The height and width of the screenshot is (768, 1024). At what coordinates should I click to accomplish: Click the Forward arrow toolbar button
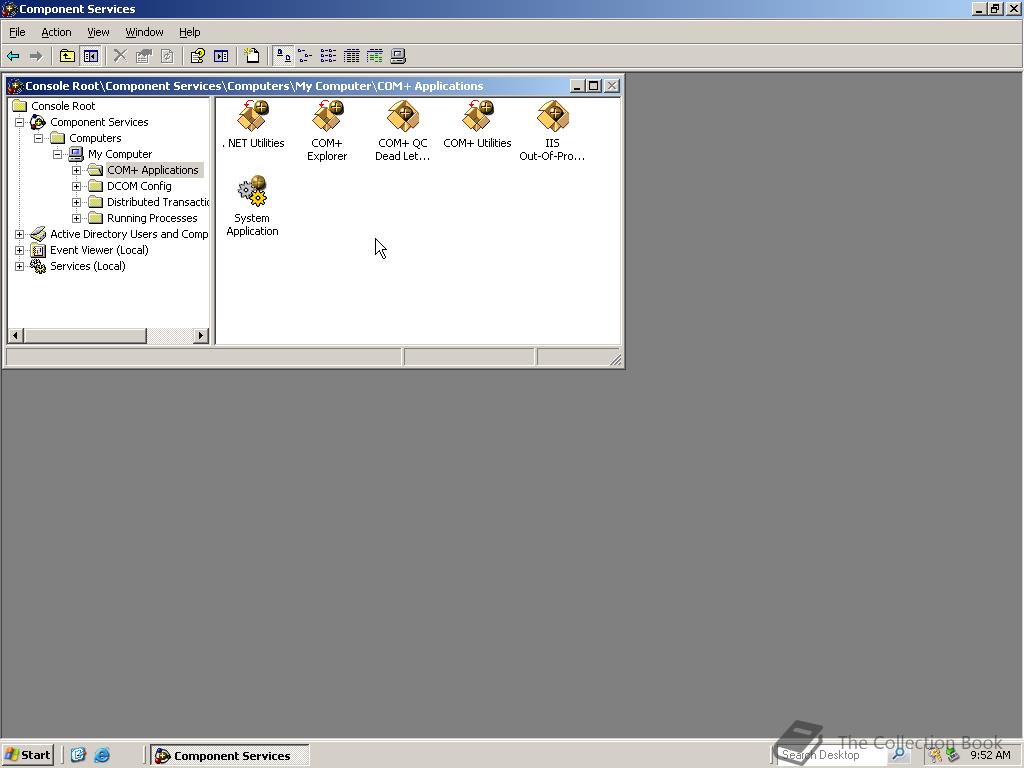(36, 56)
